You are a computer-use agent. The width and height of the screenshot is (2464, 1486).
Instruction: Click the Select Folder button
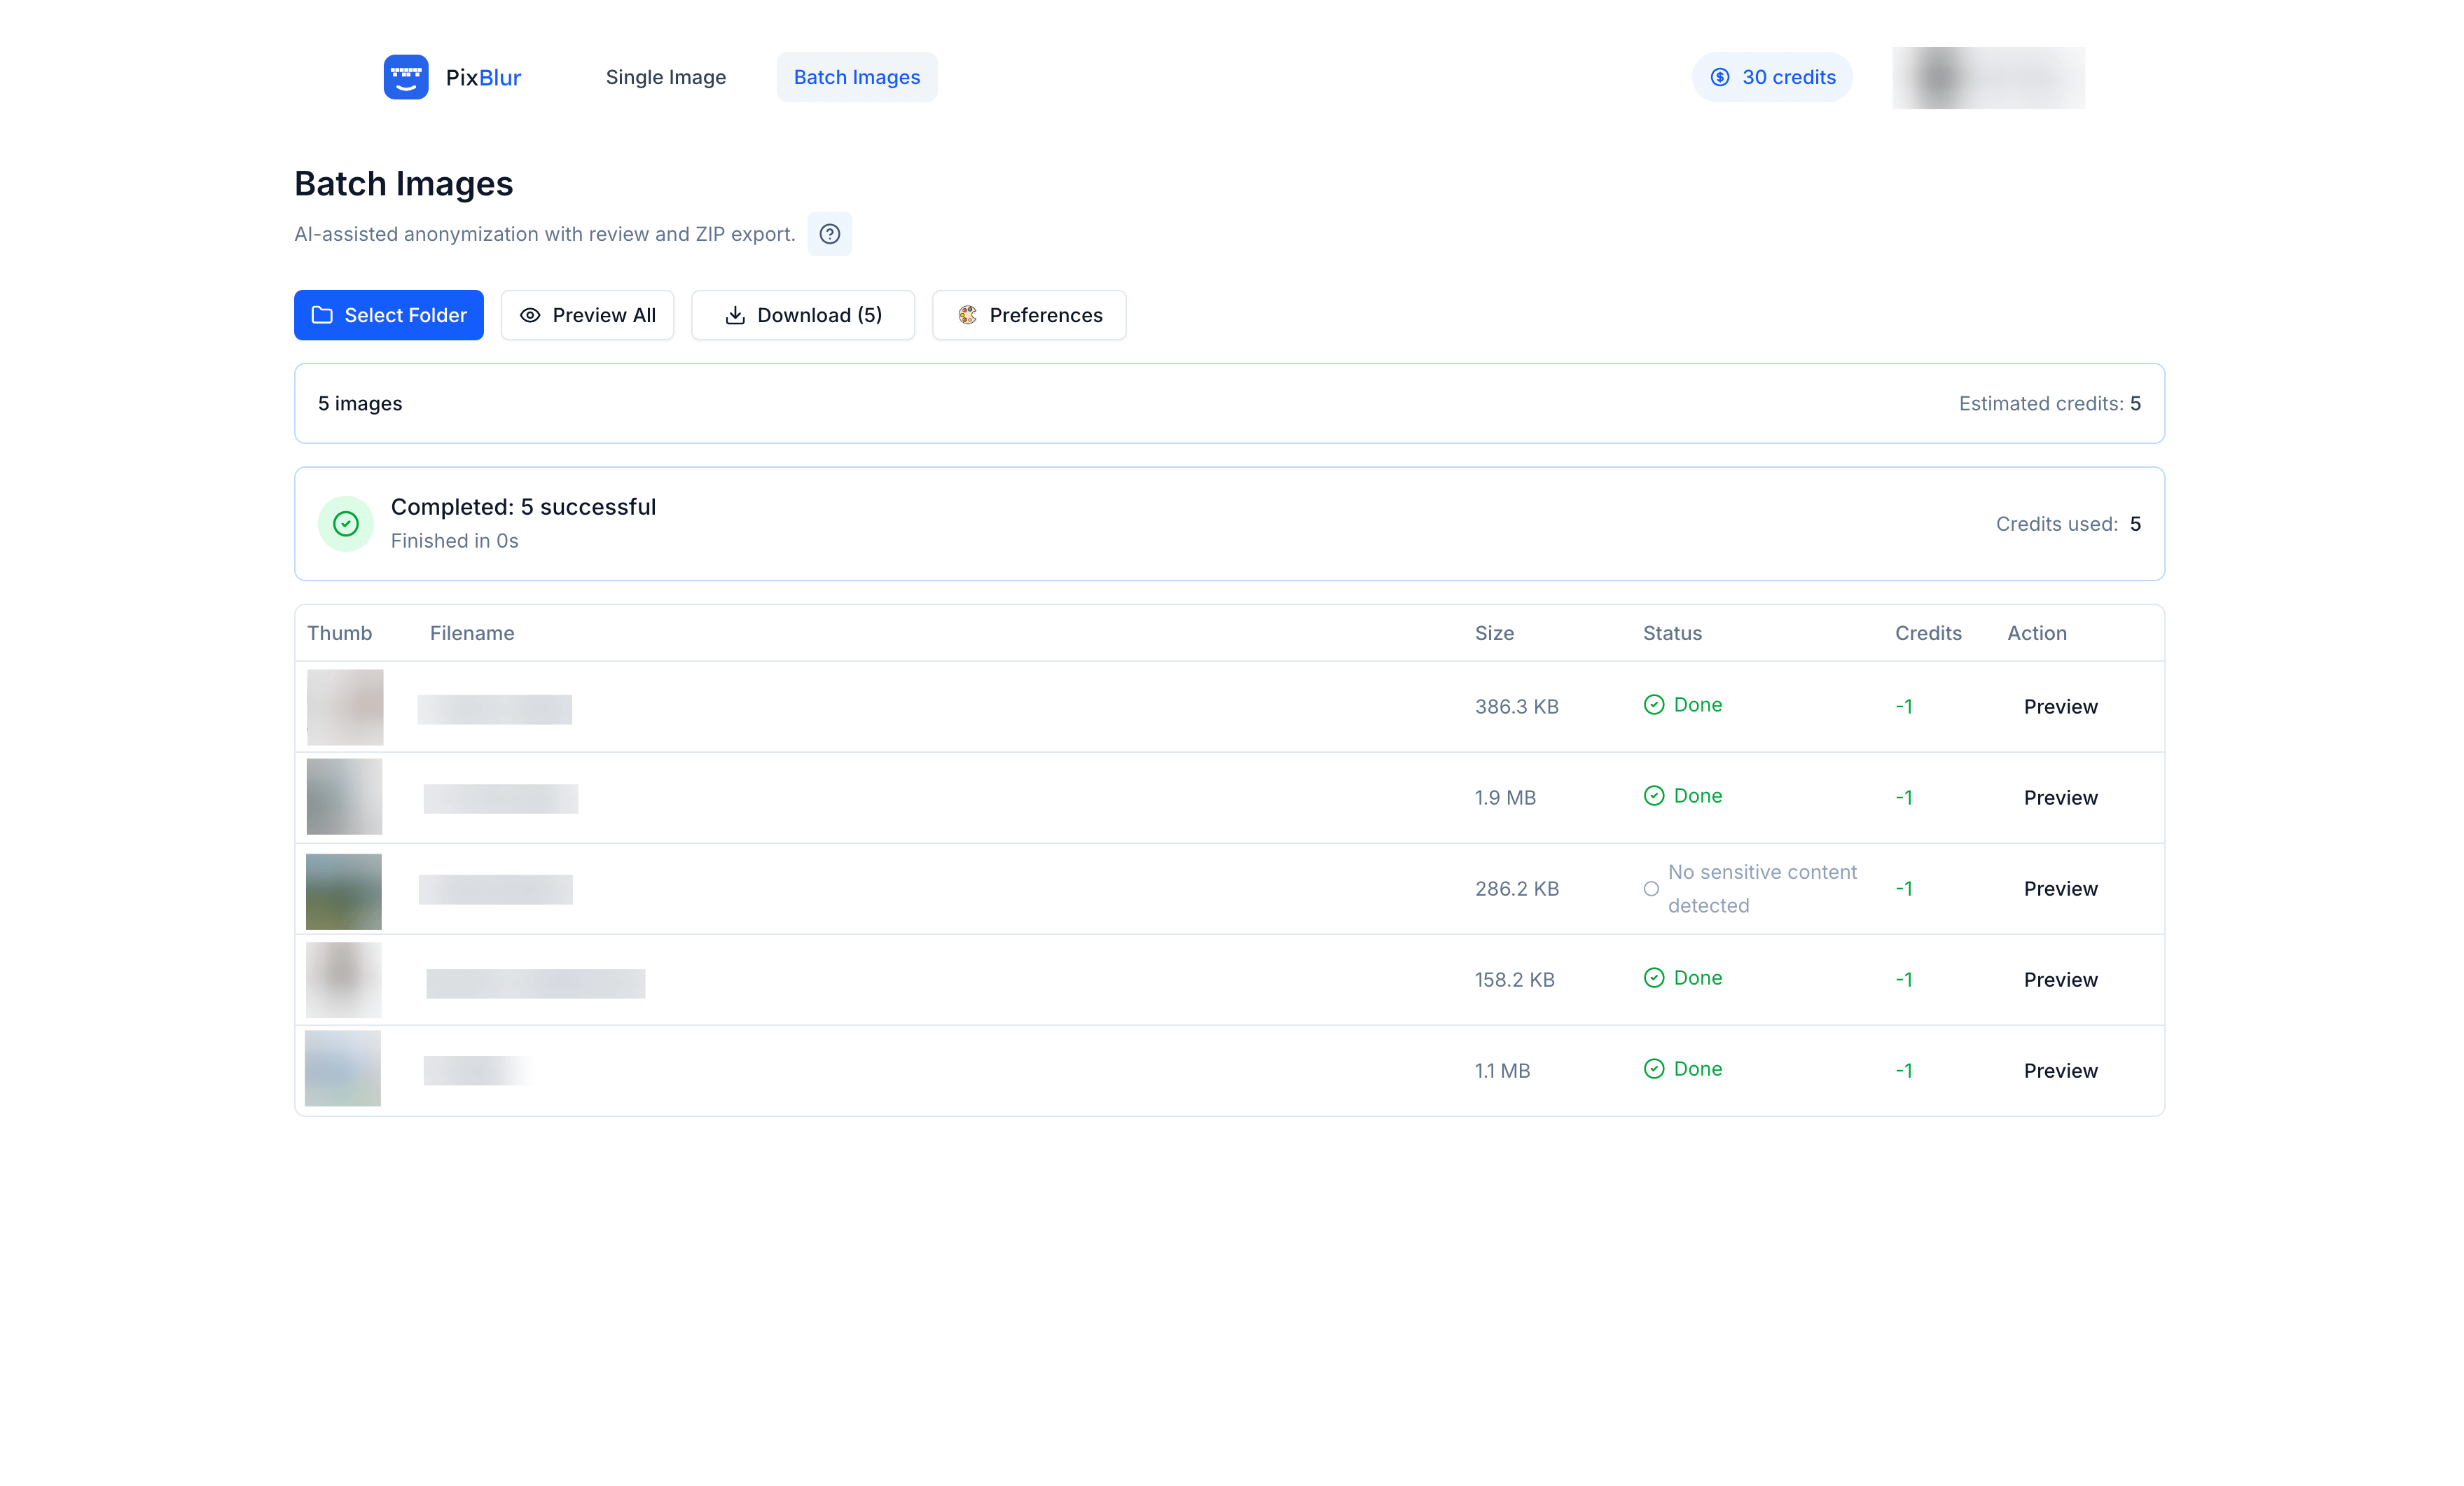[x=388, y=315]
